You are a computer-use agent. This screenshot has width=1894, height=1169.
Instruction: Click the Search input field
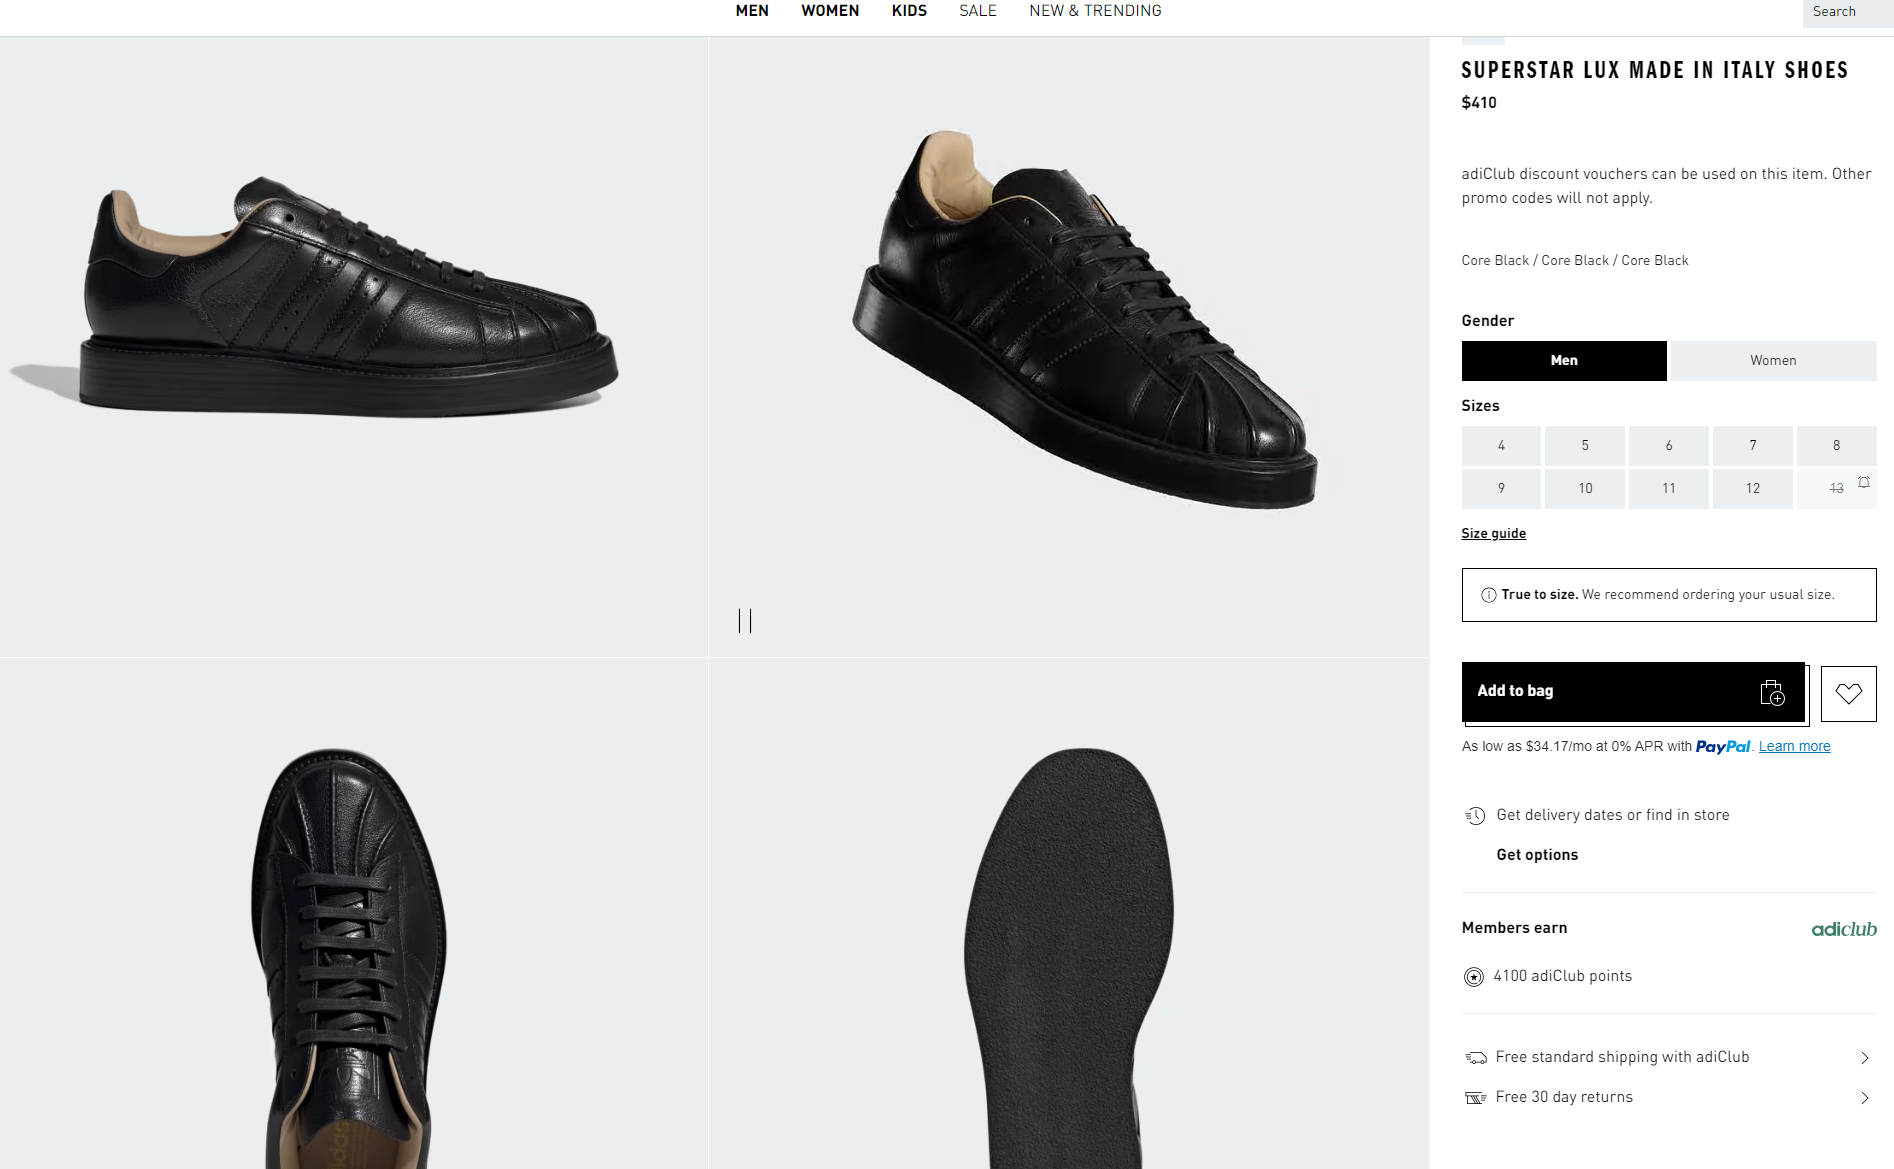pos(1845,12)
